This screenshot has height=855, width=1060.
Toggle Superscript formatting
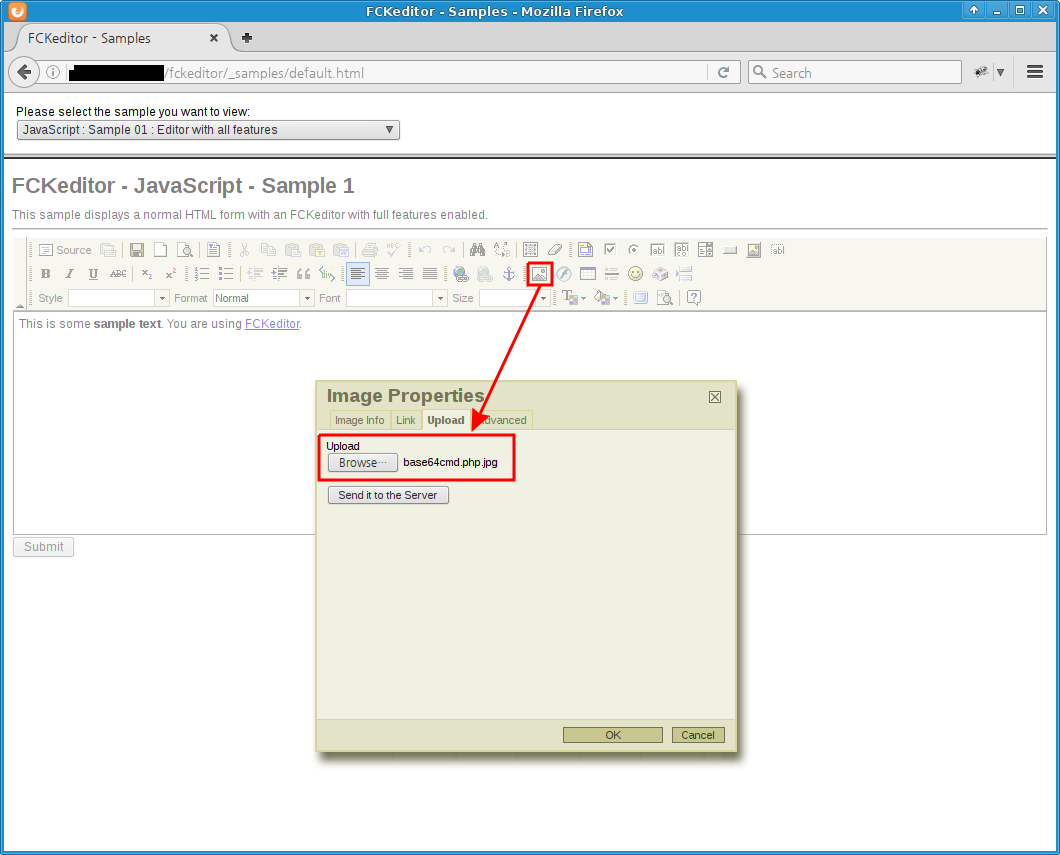170,274
